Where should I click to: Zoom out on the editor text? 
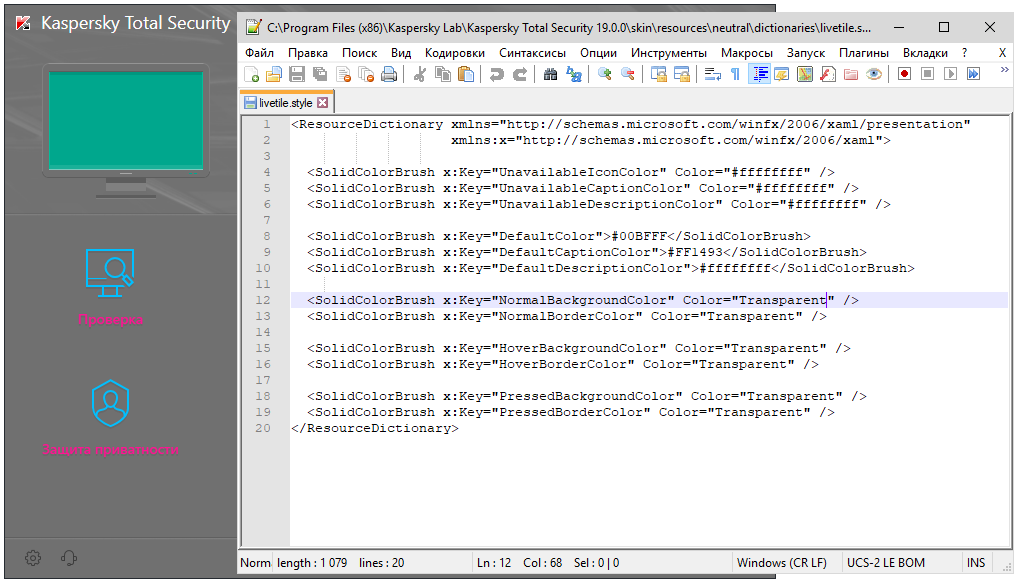pos(628,74)
